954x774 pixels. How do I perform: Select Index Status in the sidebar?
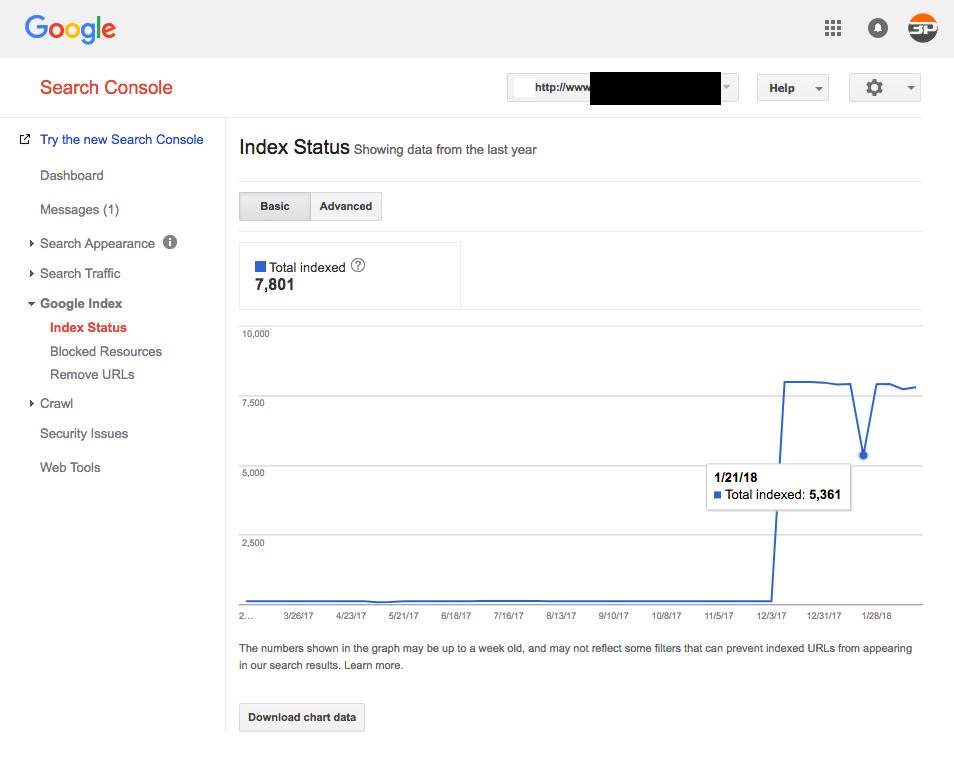[x=88, y=327]
